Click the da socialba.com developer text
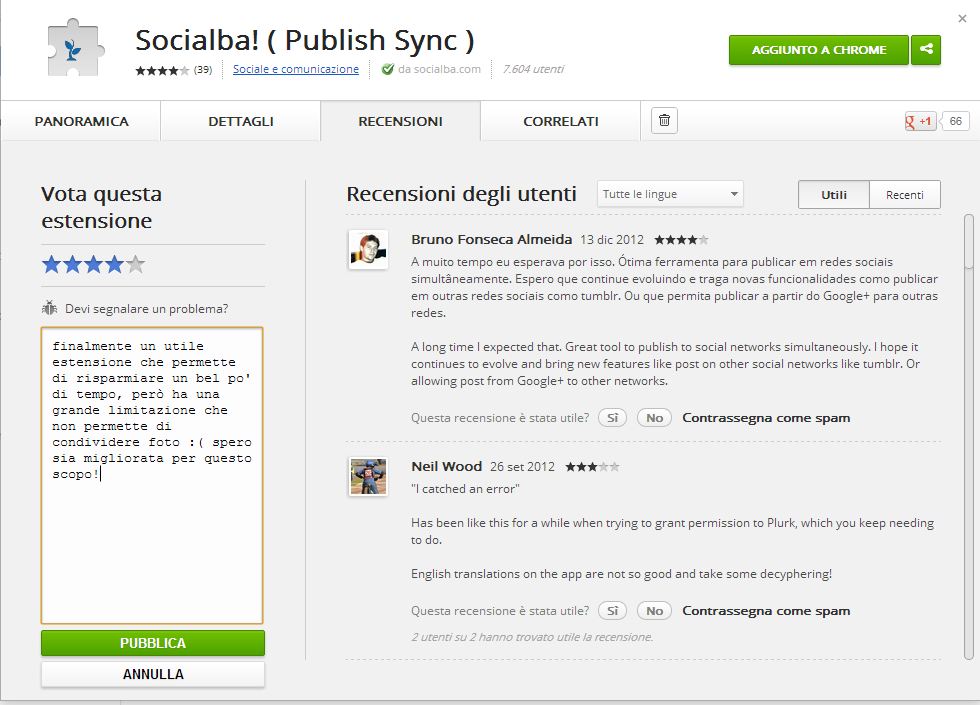 [x=439, y=69]
